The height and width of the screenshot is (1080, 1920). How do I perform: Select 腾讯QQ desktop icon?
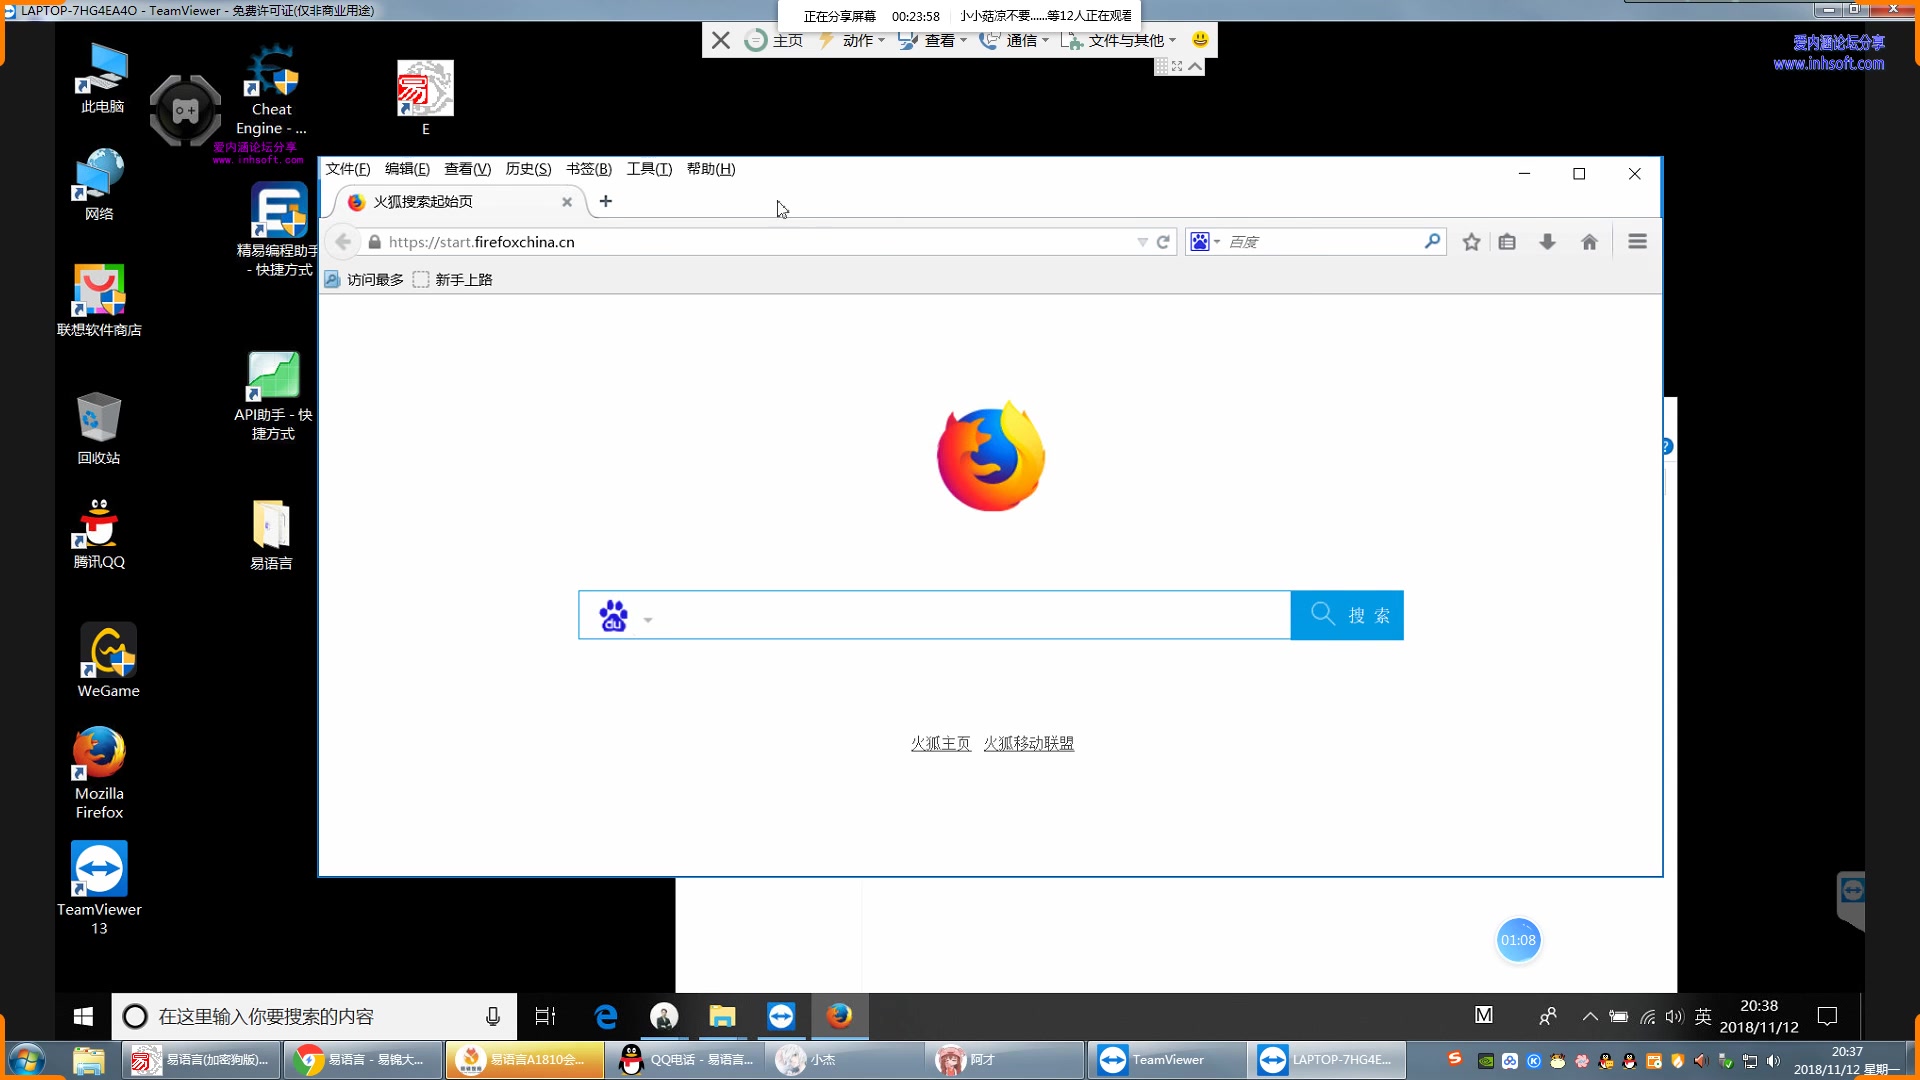point(99,533)
